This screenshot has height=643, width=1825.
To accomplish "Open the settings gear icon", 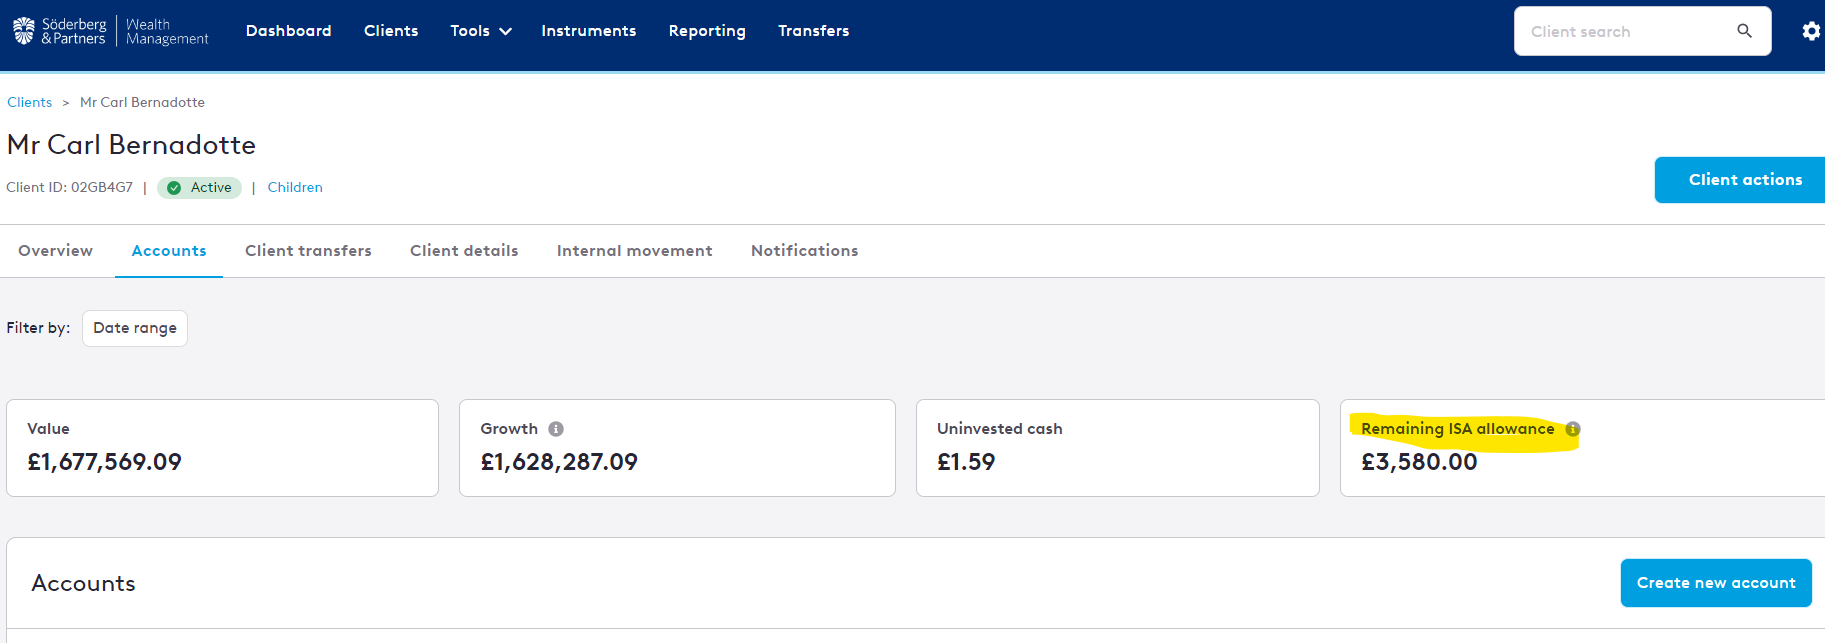I will 1811,31.
